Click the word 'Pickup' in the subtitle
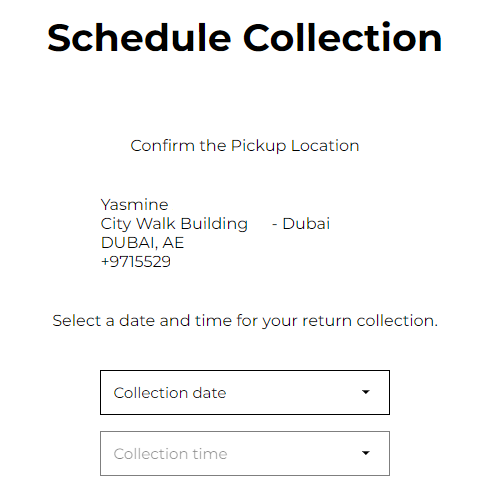This screenshot has width=495, height=500. [259, 146]
